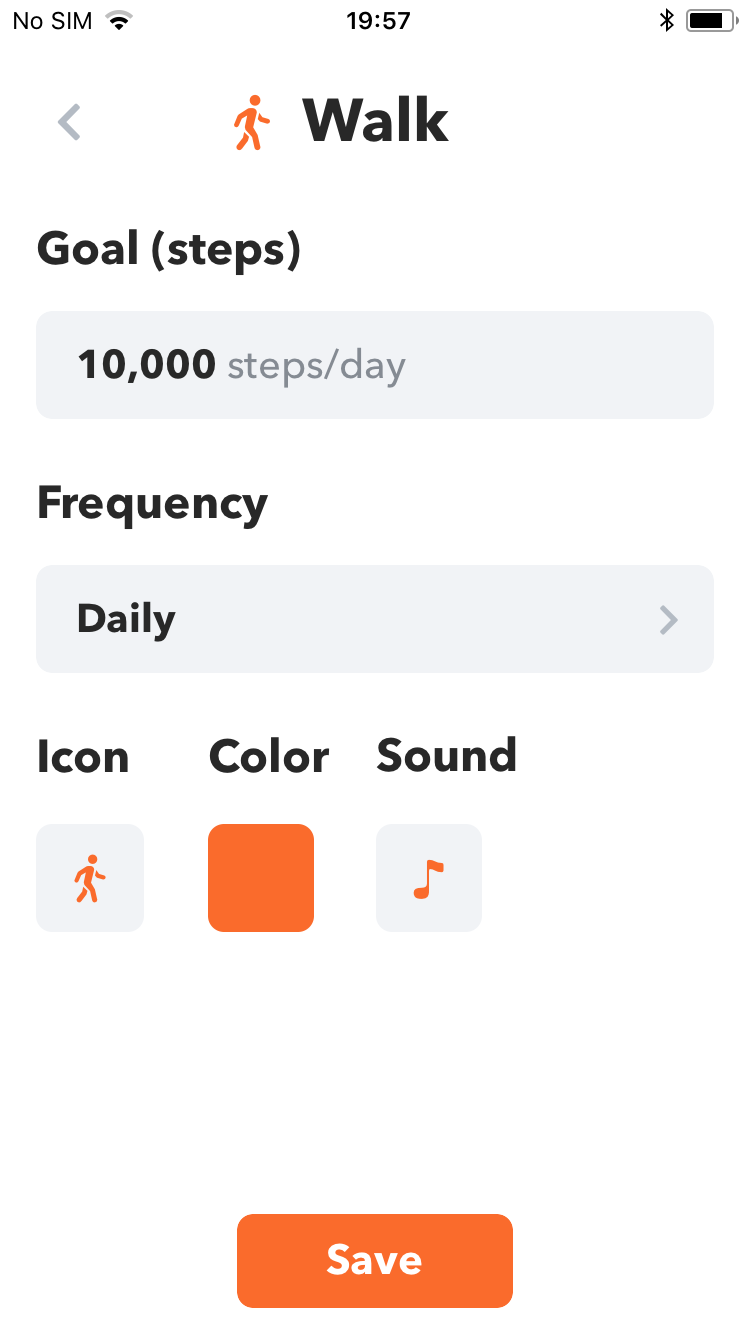Image resolution: width=750 pixels, height=1334 pixels.
Task: Tap the Color label
Action: [x=269, y=757]
